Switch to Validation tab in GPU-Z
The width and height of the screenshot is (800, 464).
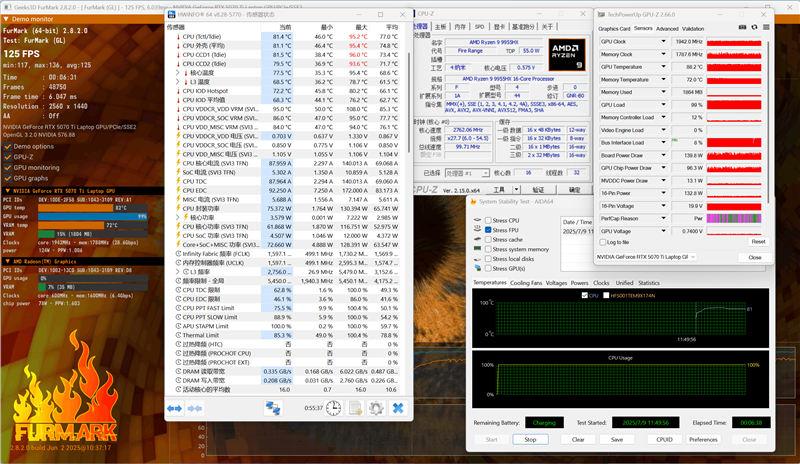click(693, 29)
